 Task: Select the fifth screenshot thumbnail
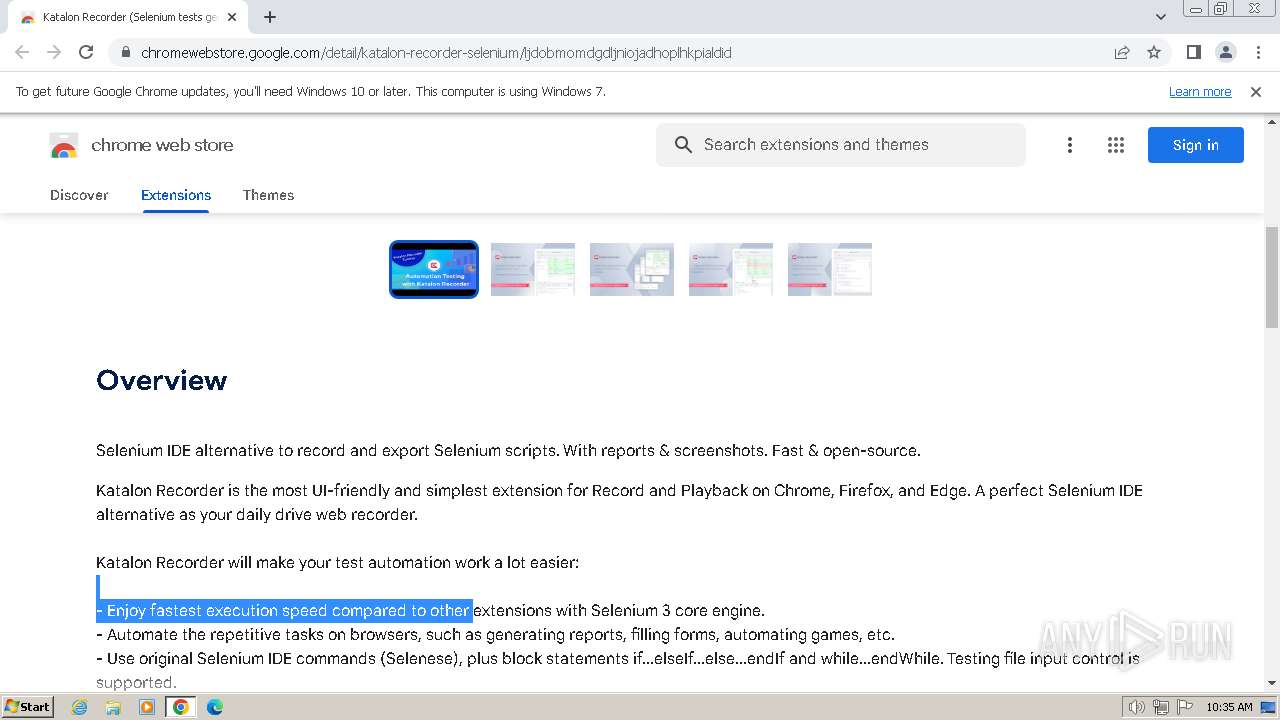(830, 269)
